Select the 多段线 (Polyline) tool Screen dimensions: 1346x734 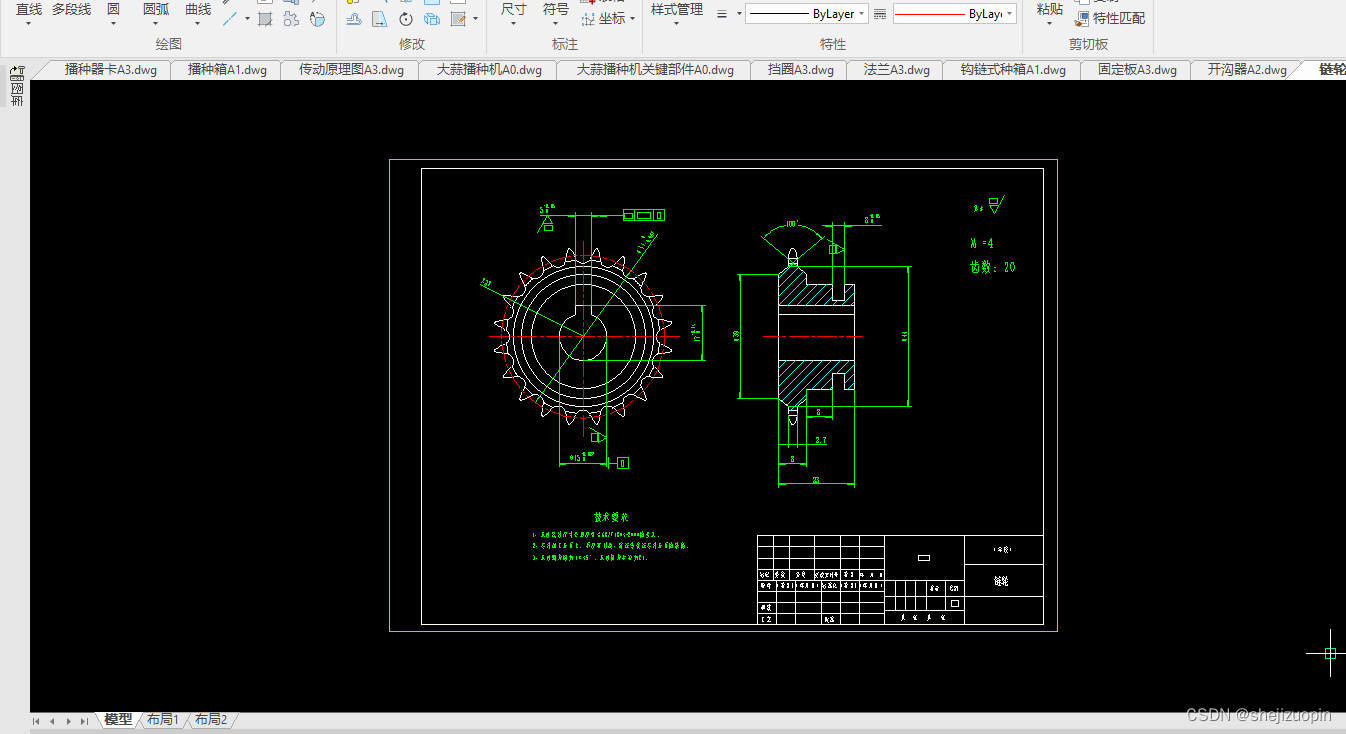click(71, 9)
